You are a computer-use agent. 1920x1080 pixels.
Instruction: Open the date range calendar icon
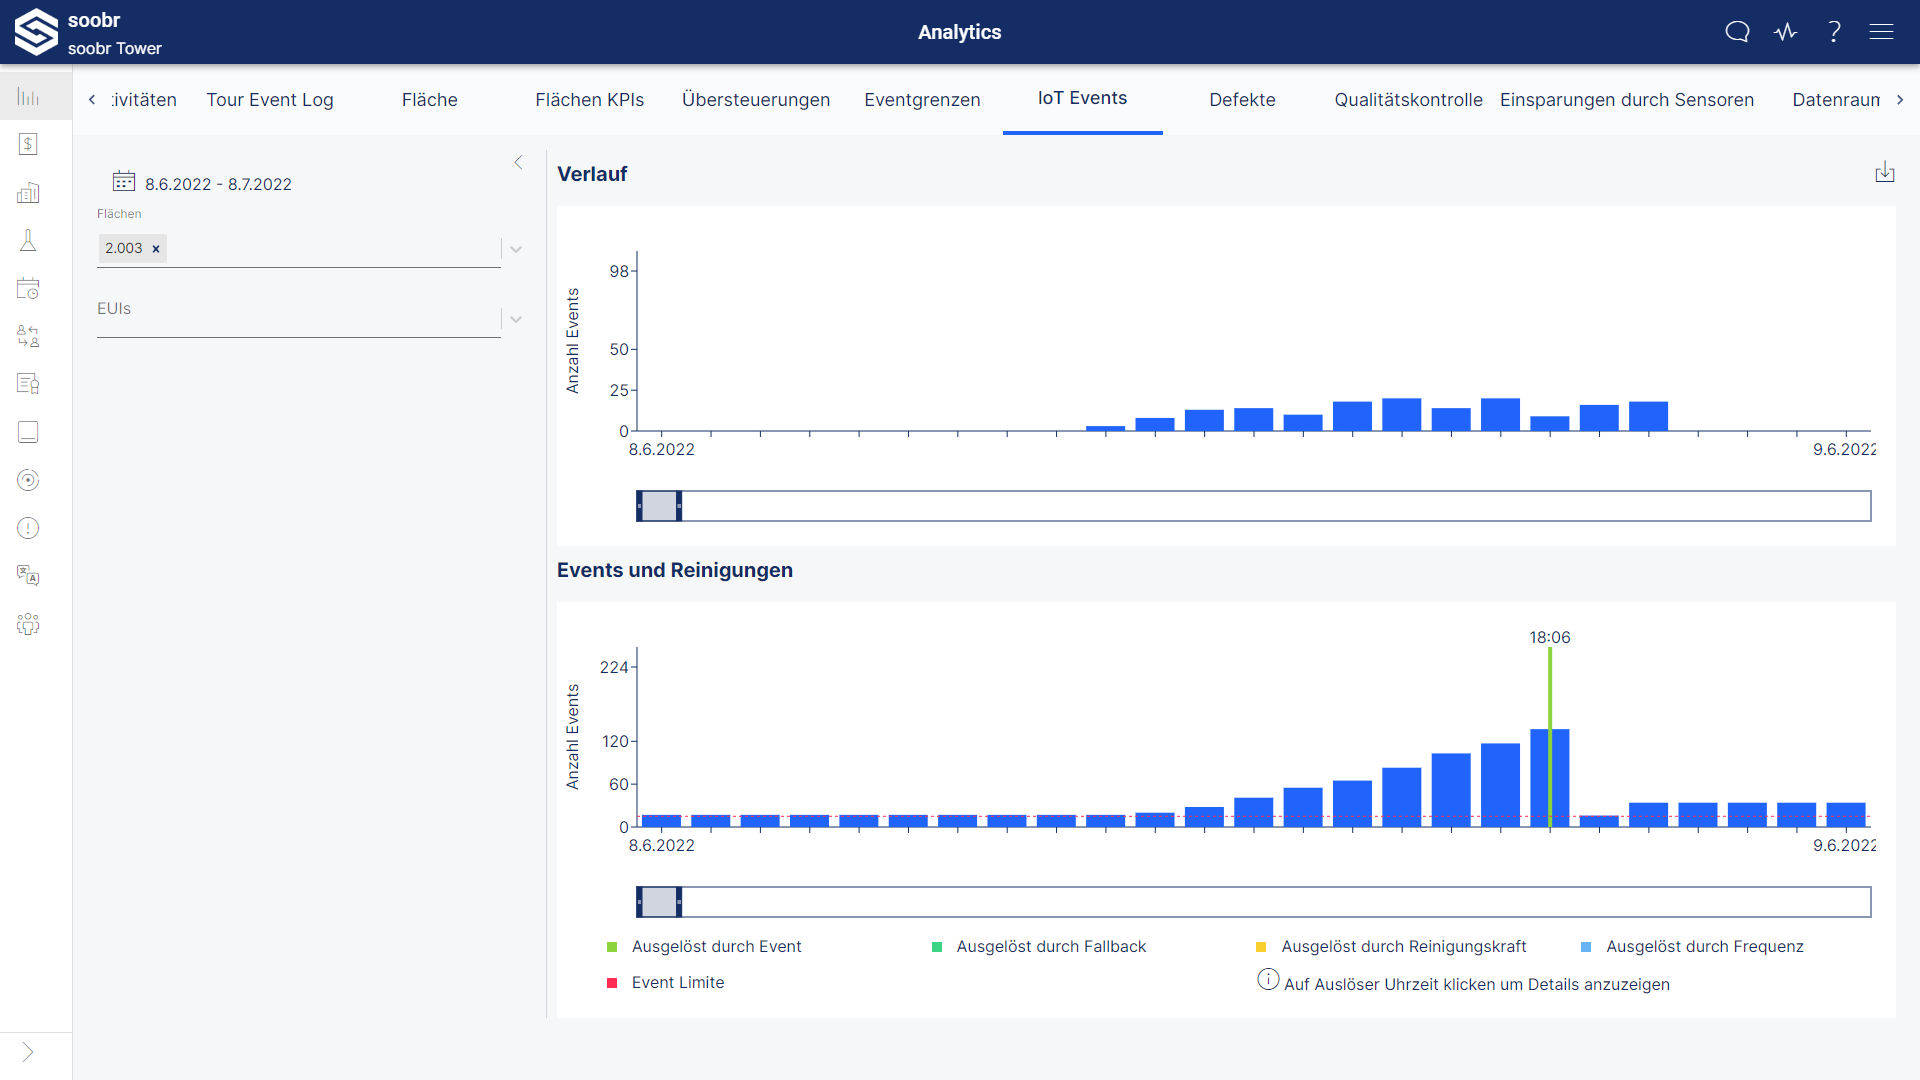pos(124,181)
